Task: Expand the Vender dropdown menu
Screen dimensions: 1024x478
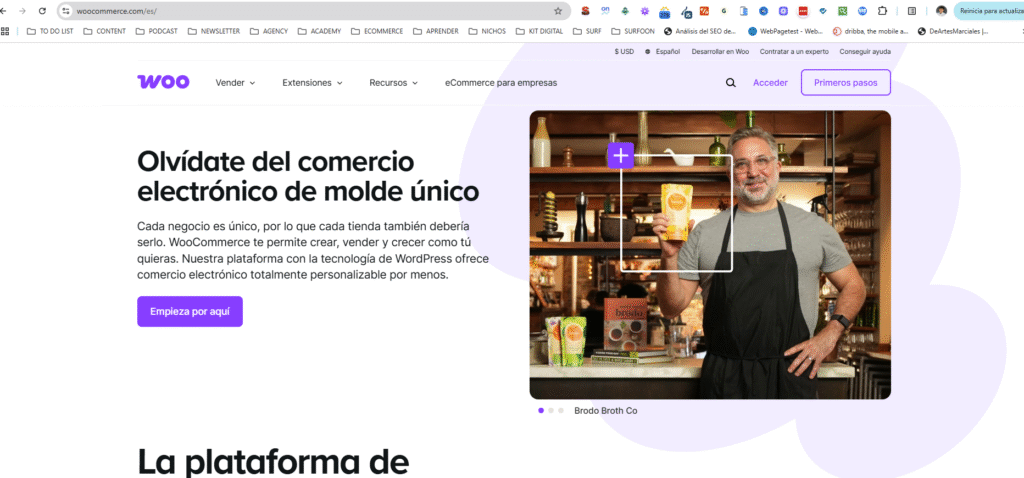Action: 235,83
